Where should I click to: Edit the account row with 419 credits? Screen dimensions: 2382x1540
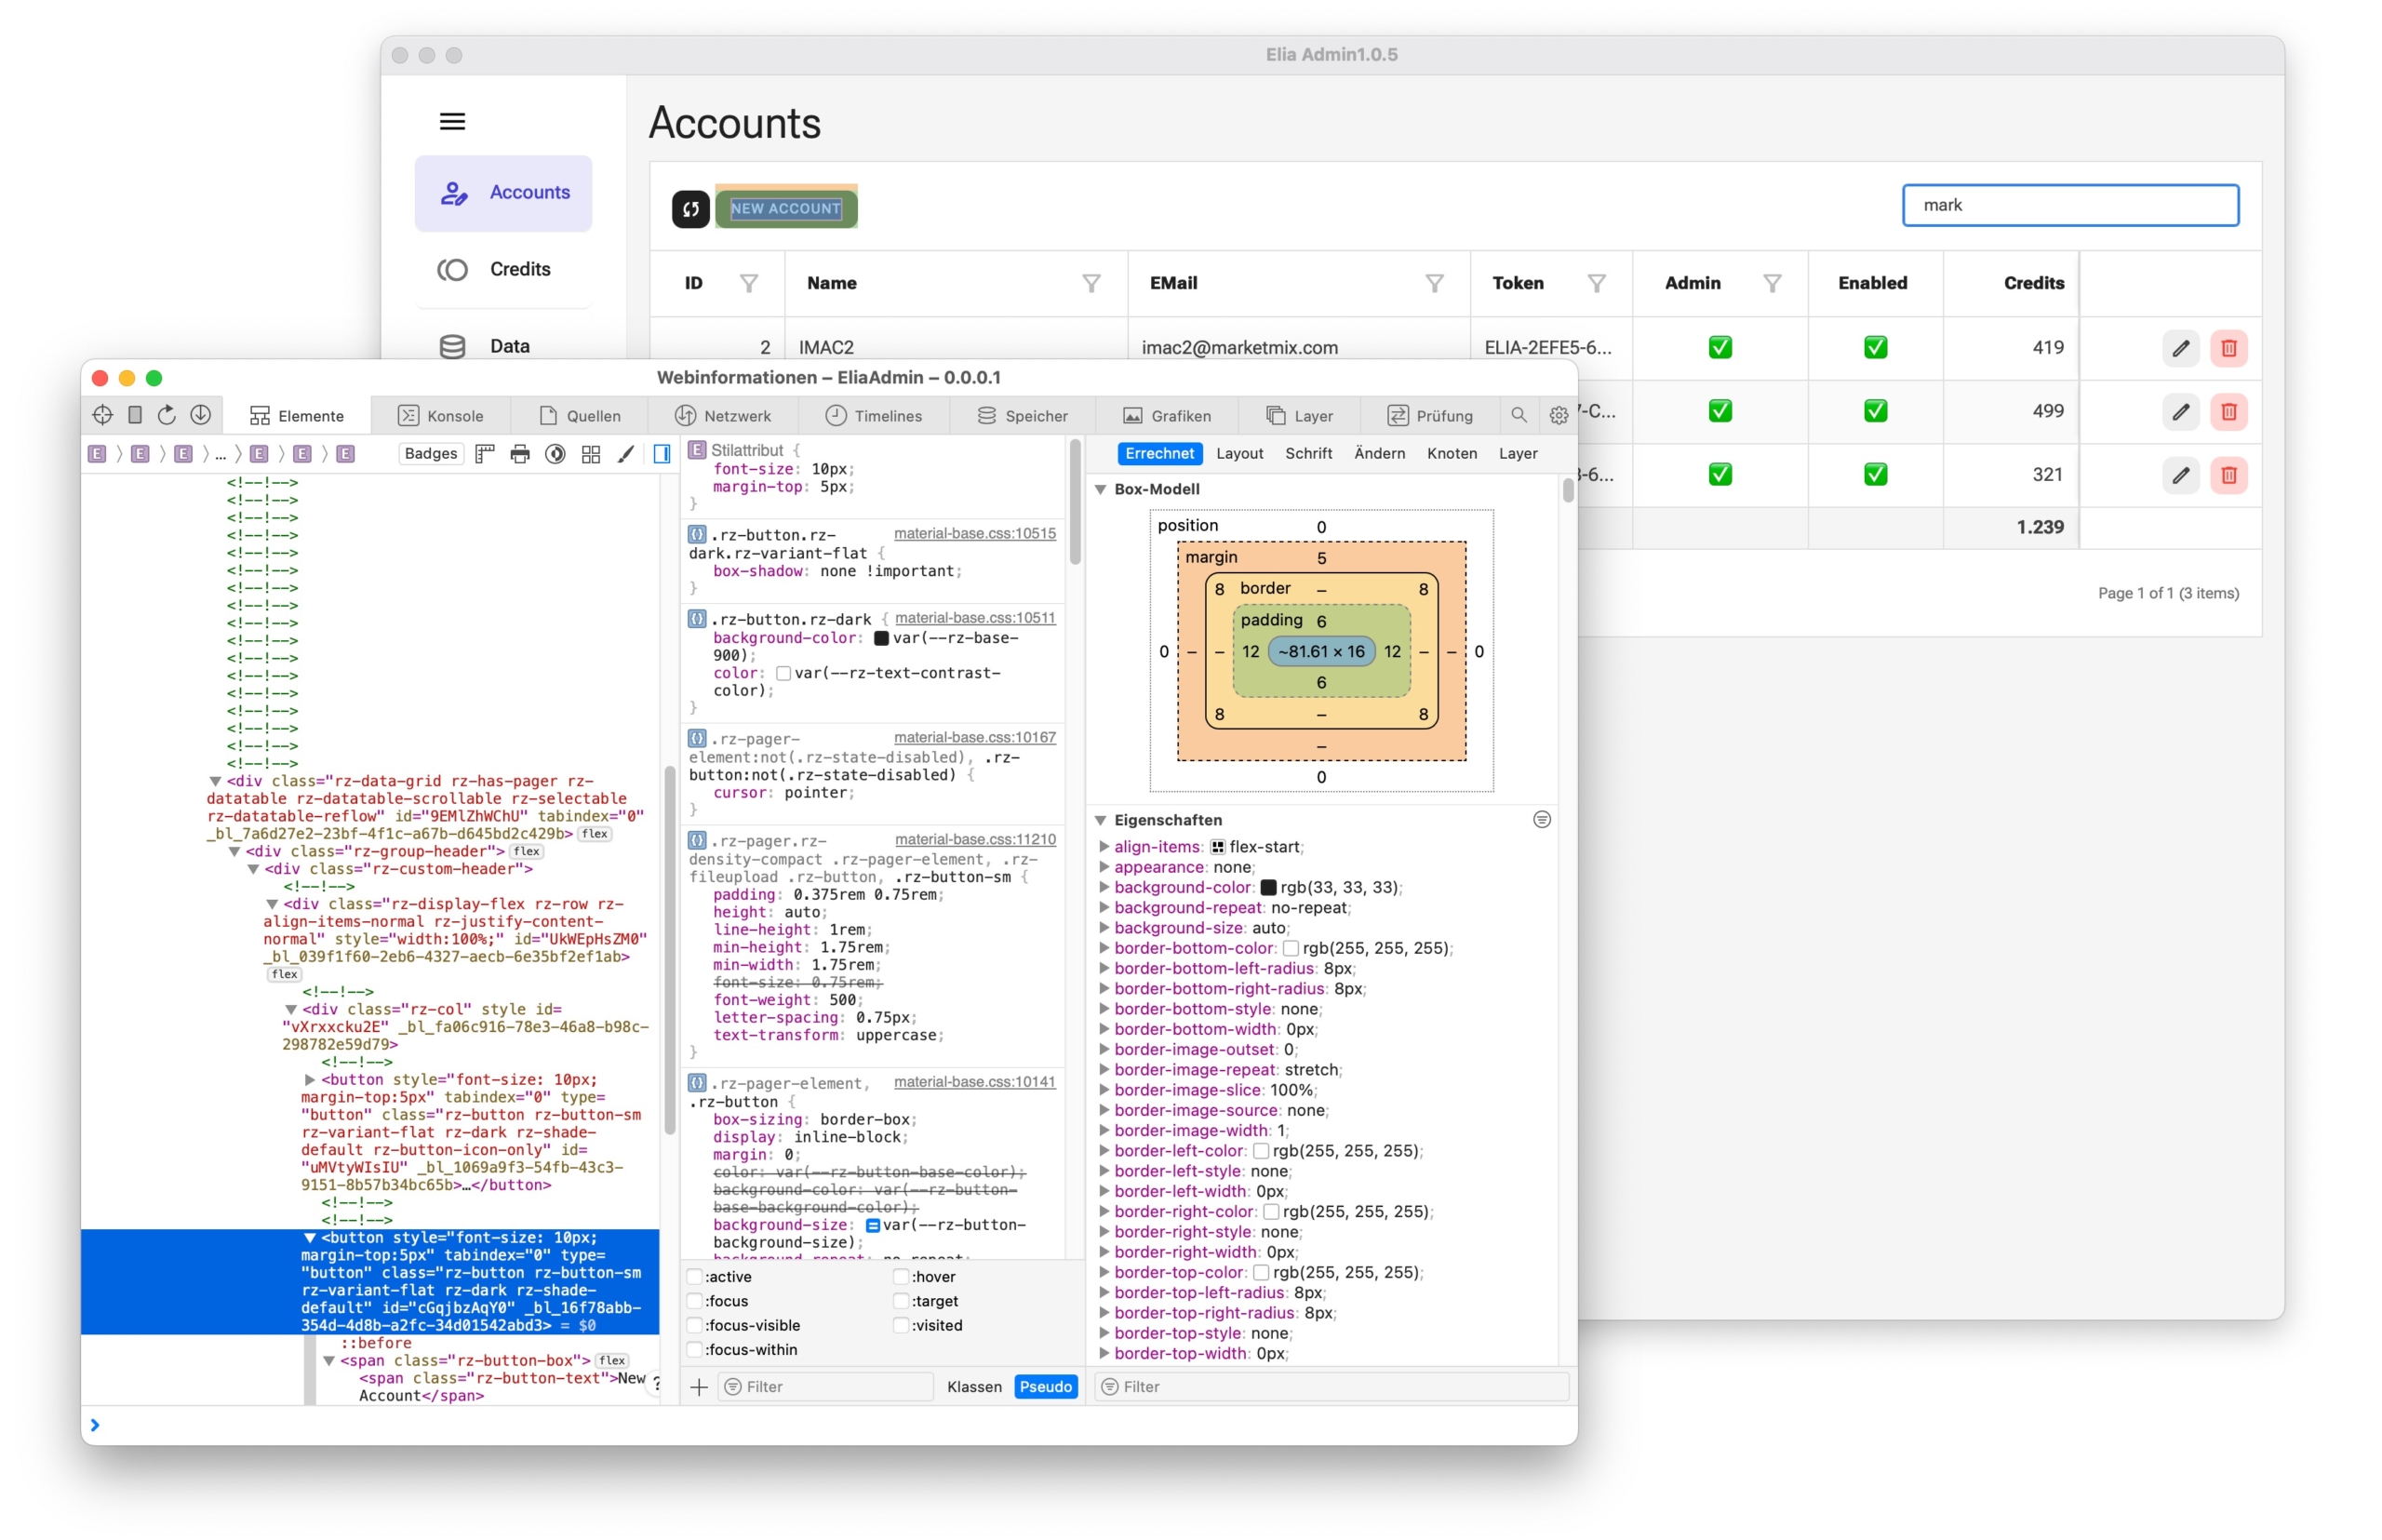2180,348
